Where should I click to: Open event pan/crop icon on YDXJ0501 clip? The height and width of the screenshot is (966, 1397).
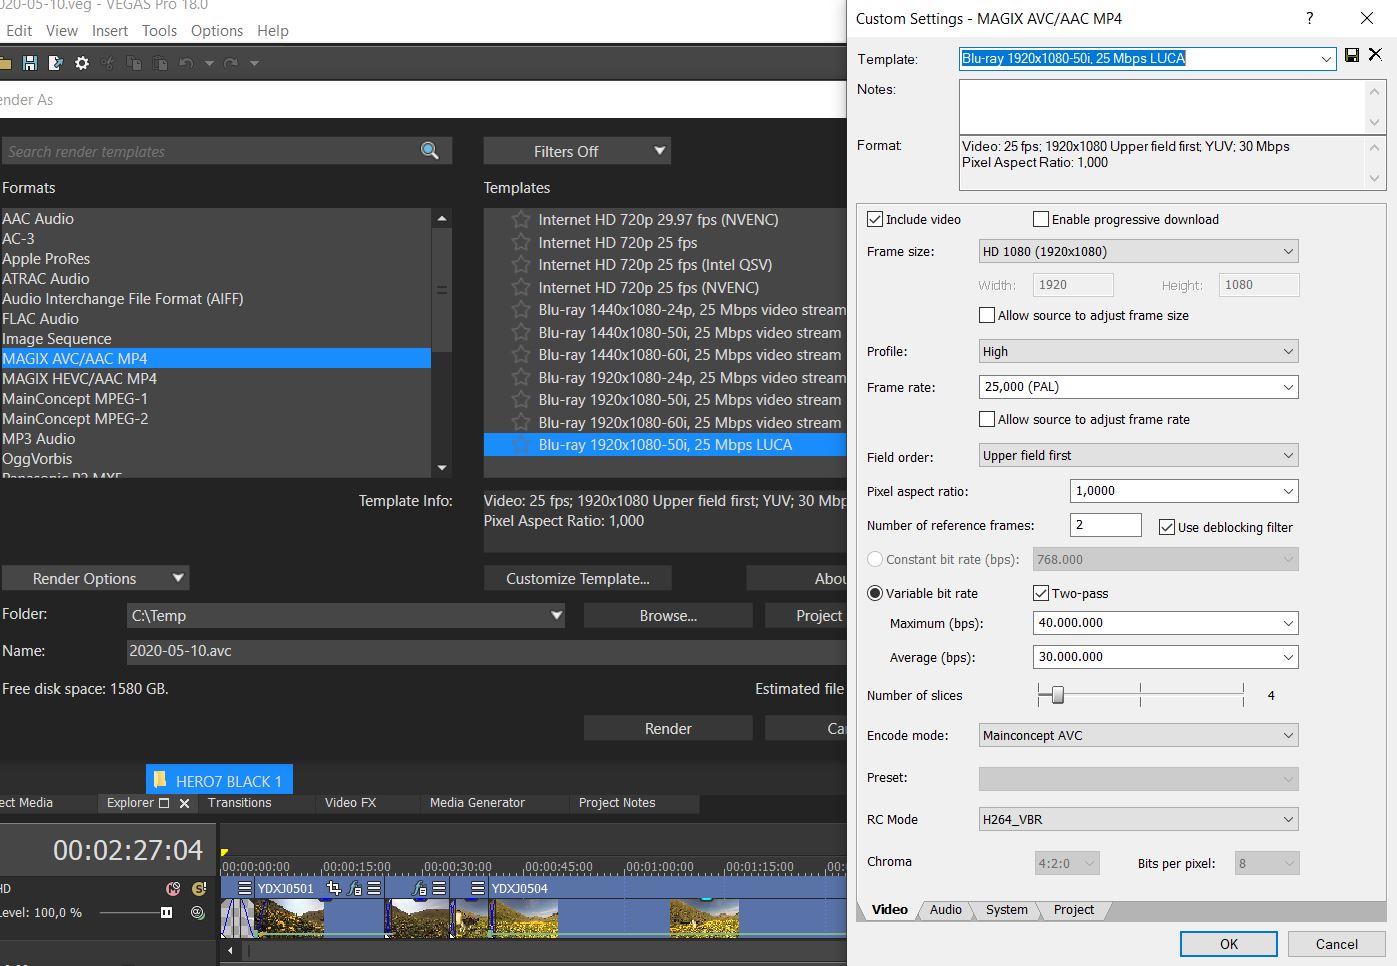pos(334,888)
